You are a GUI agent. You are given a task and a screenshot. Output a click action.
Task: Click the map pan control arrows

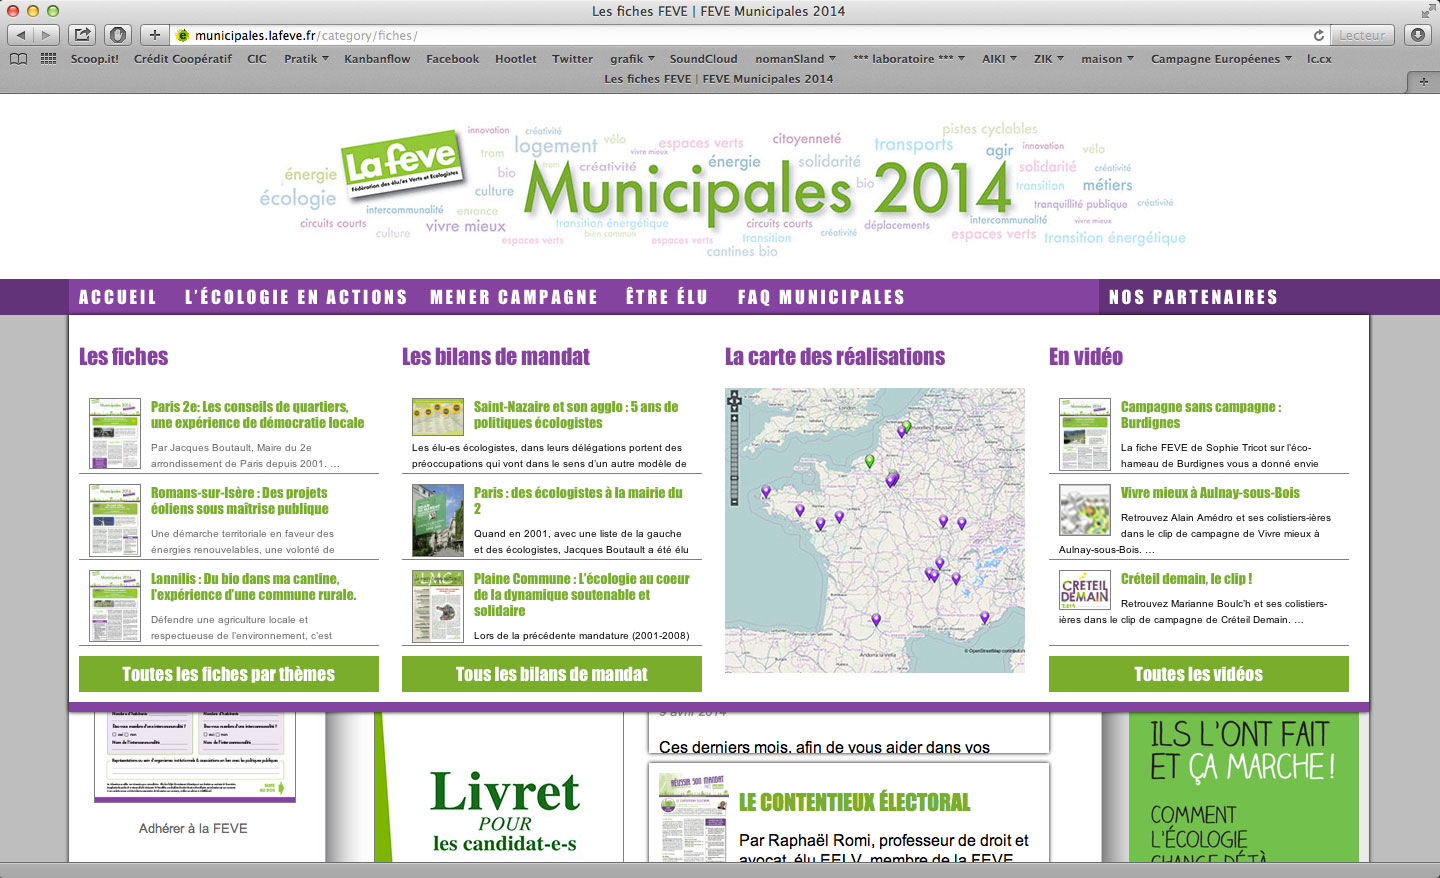[x=734, y=401]
